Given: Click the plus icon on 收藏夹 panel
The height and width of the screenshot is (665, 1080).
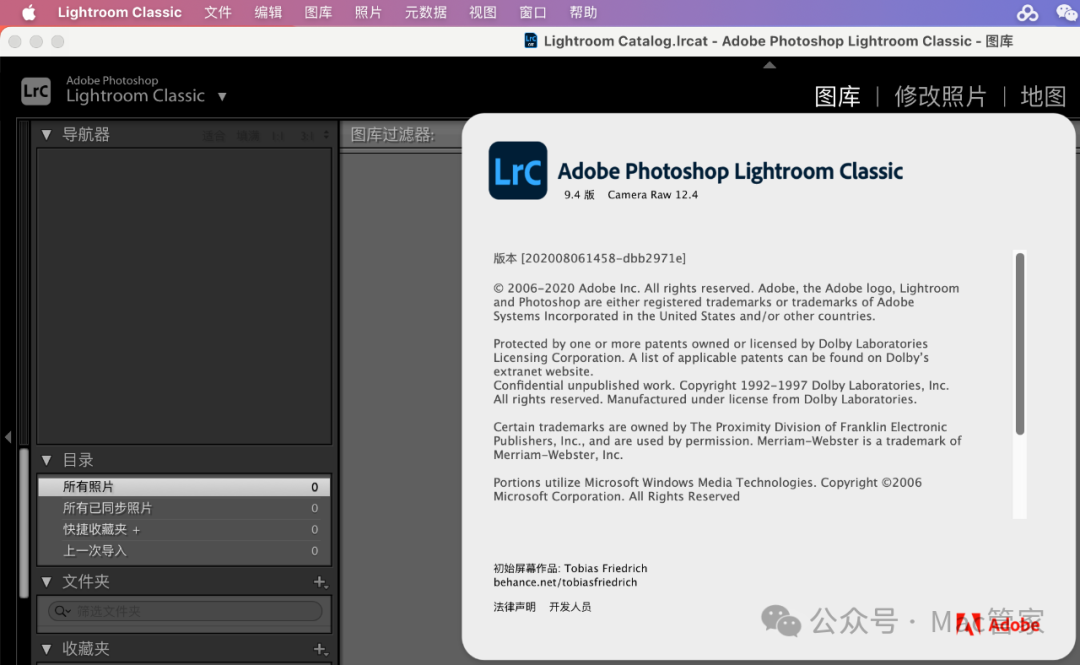Looking at the screenshot, I should pyautogui.click(x=320, y=649).
